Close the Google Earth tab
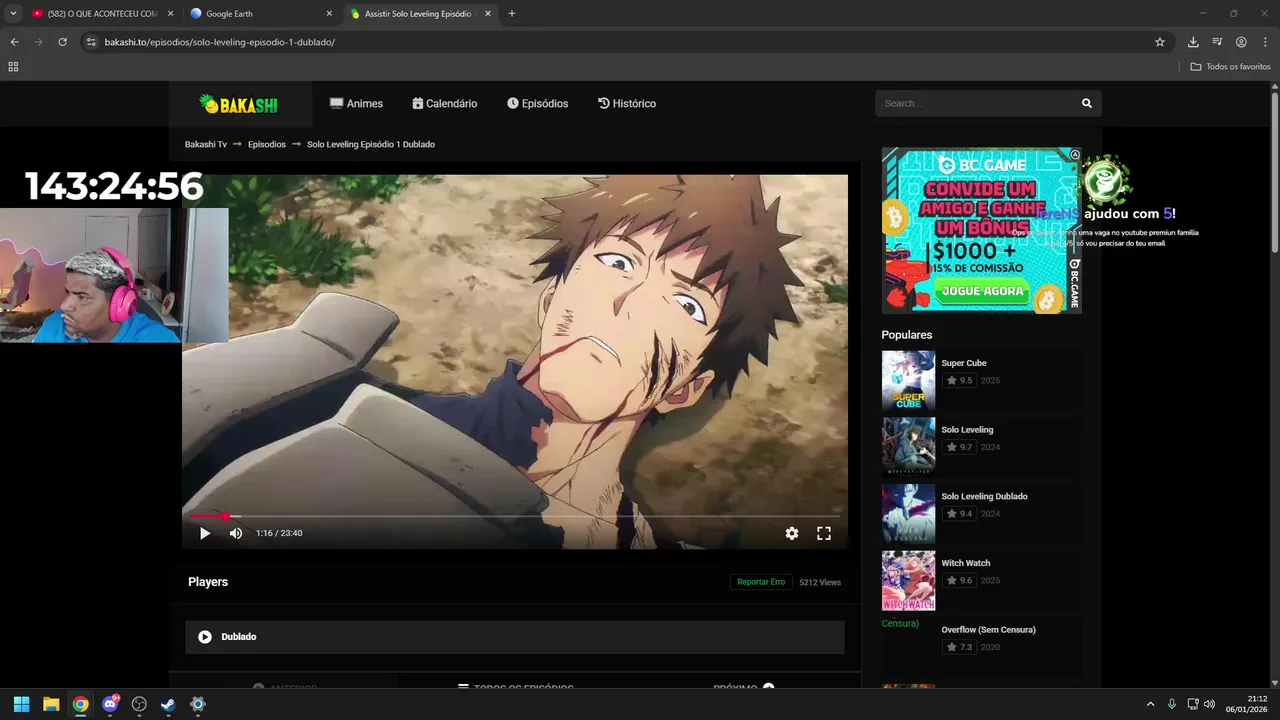This screenshot has width=1280, height=720. point(329,14)
